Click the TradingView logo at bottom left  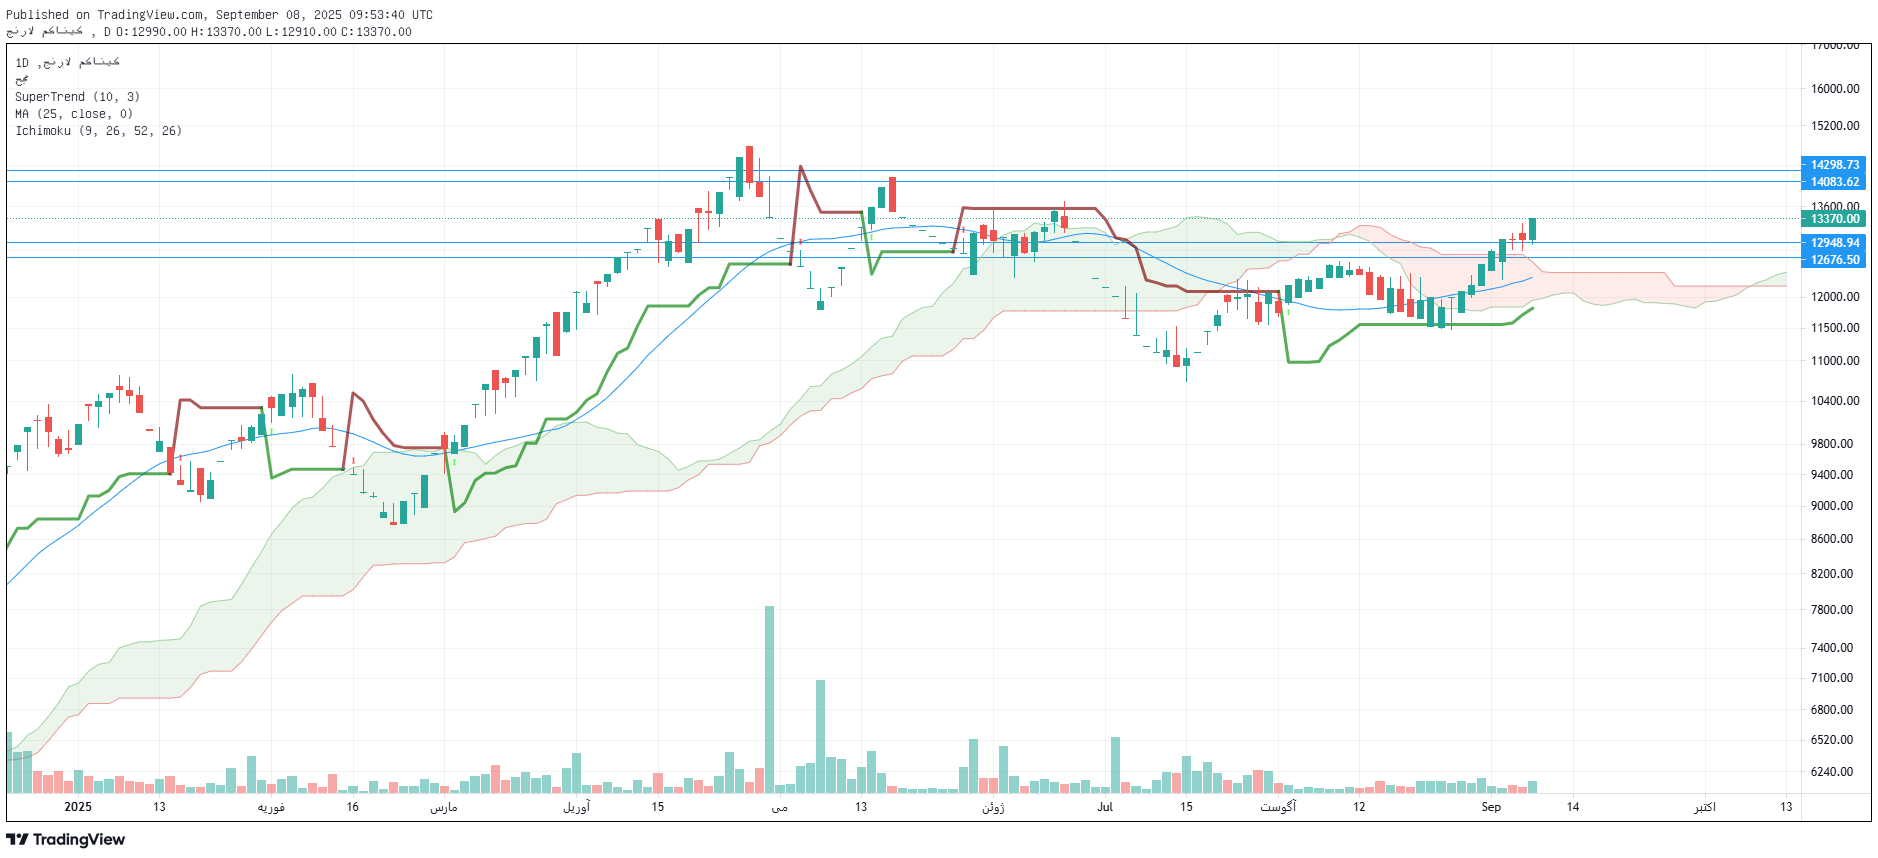pos(66,839)
